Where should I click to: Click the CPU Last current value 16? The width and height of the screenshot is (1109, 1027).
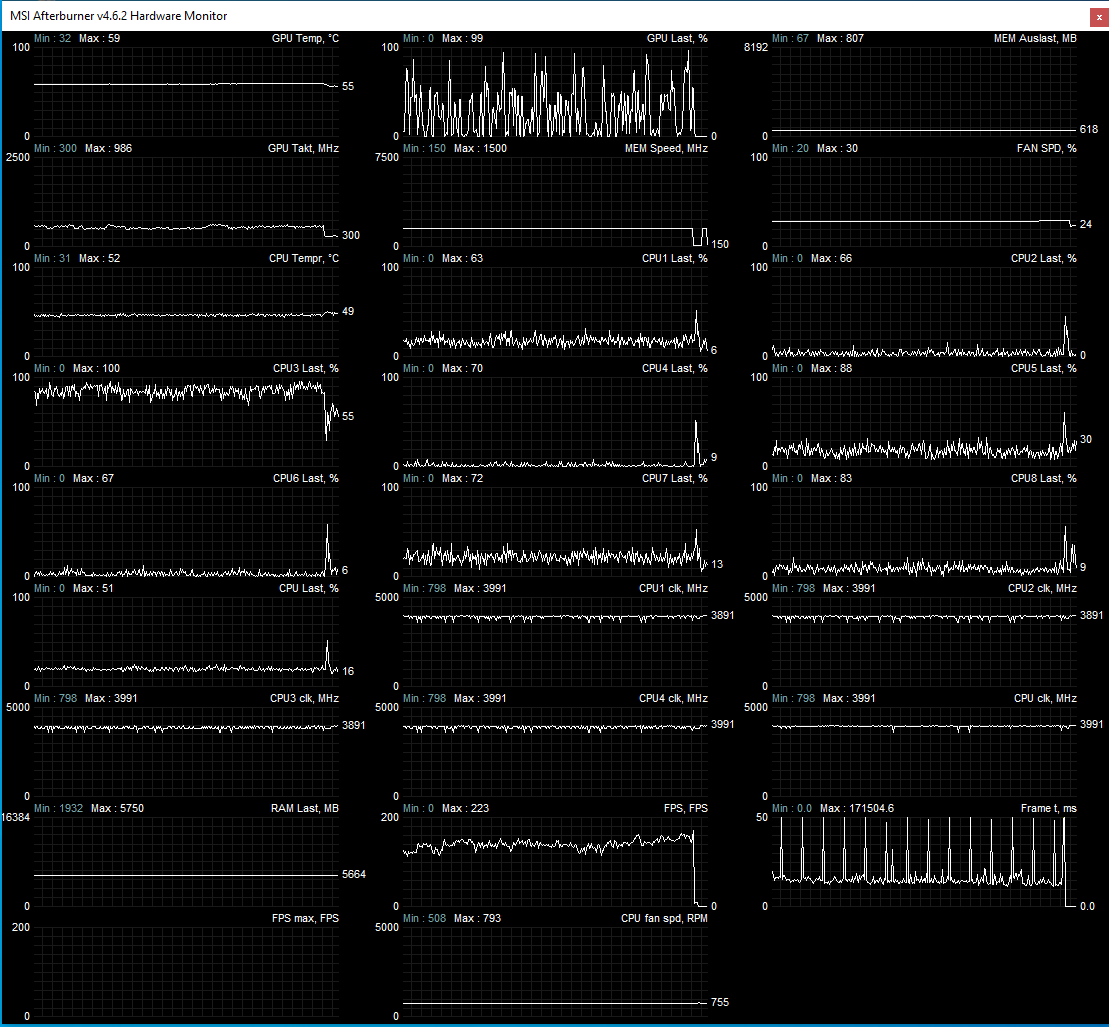[348, 671]
